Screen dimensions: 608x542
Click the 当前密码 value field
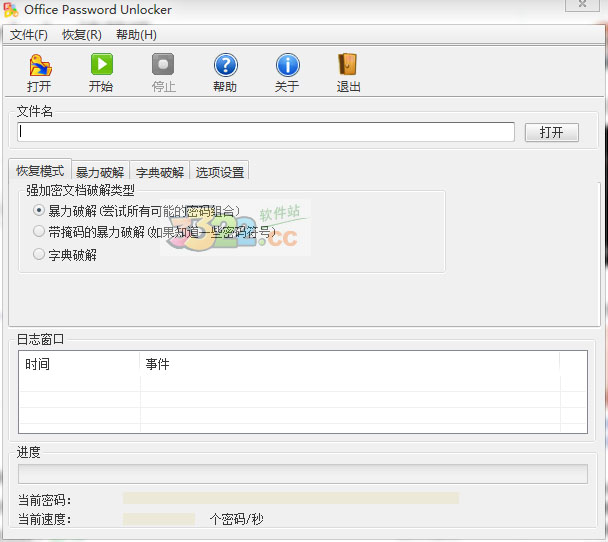[291, 498]
